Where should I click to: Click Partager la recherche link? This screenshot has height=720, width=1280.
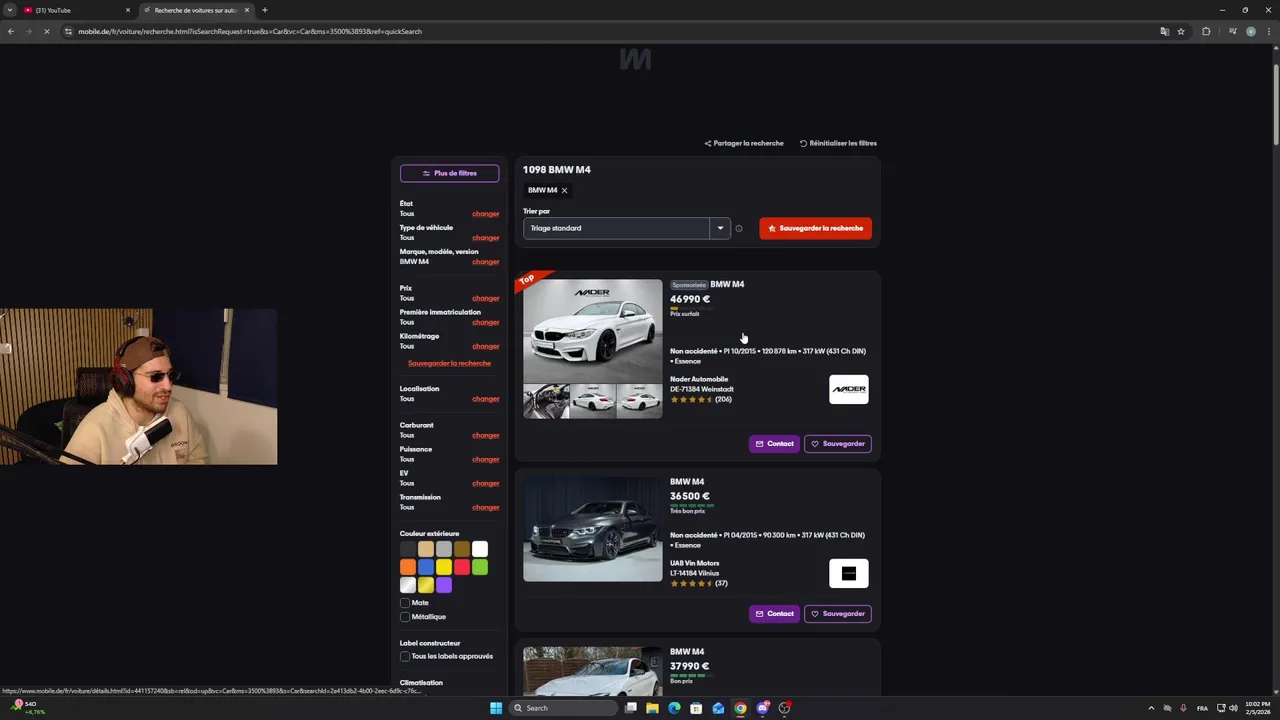point(744,143)
